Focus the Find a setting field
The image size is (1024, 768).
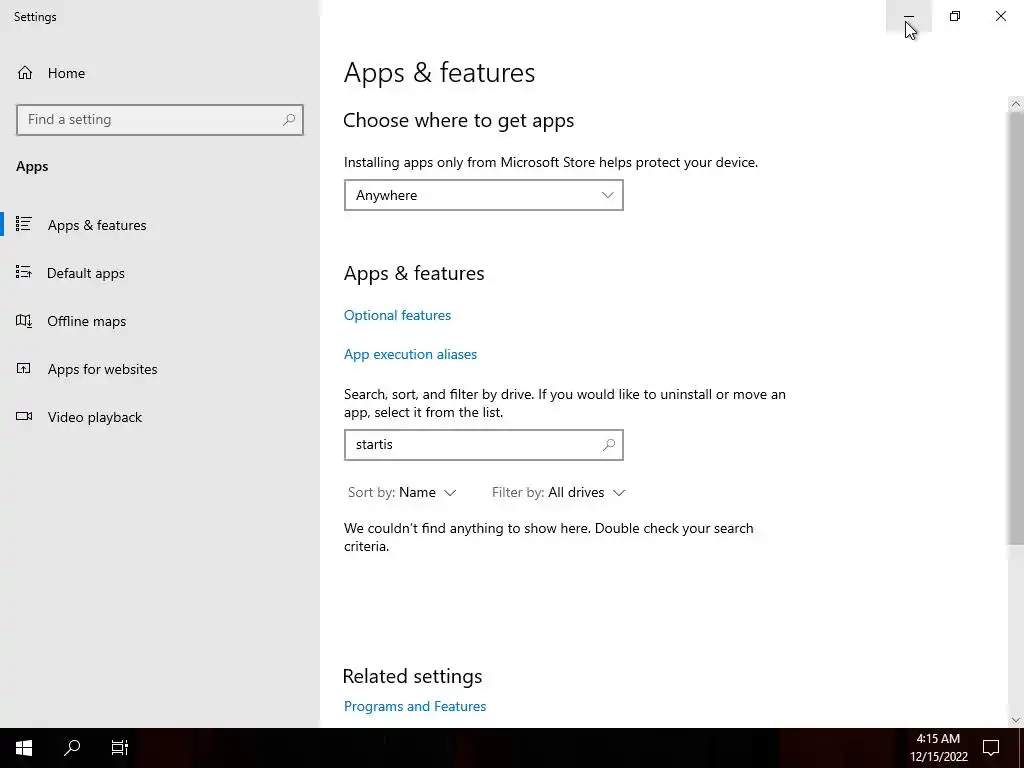(160, 120)
